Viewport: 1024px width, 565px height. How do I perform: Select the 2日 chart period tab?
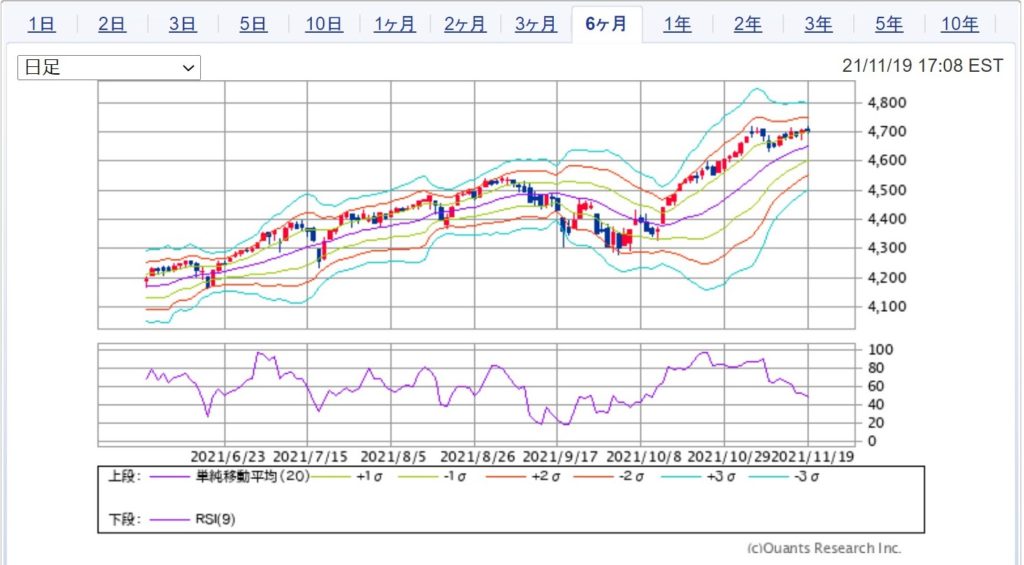[x=112, y=25]
